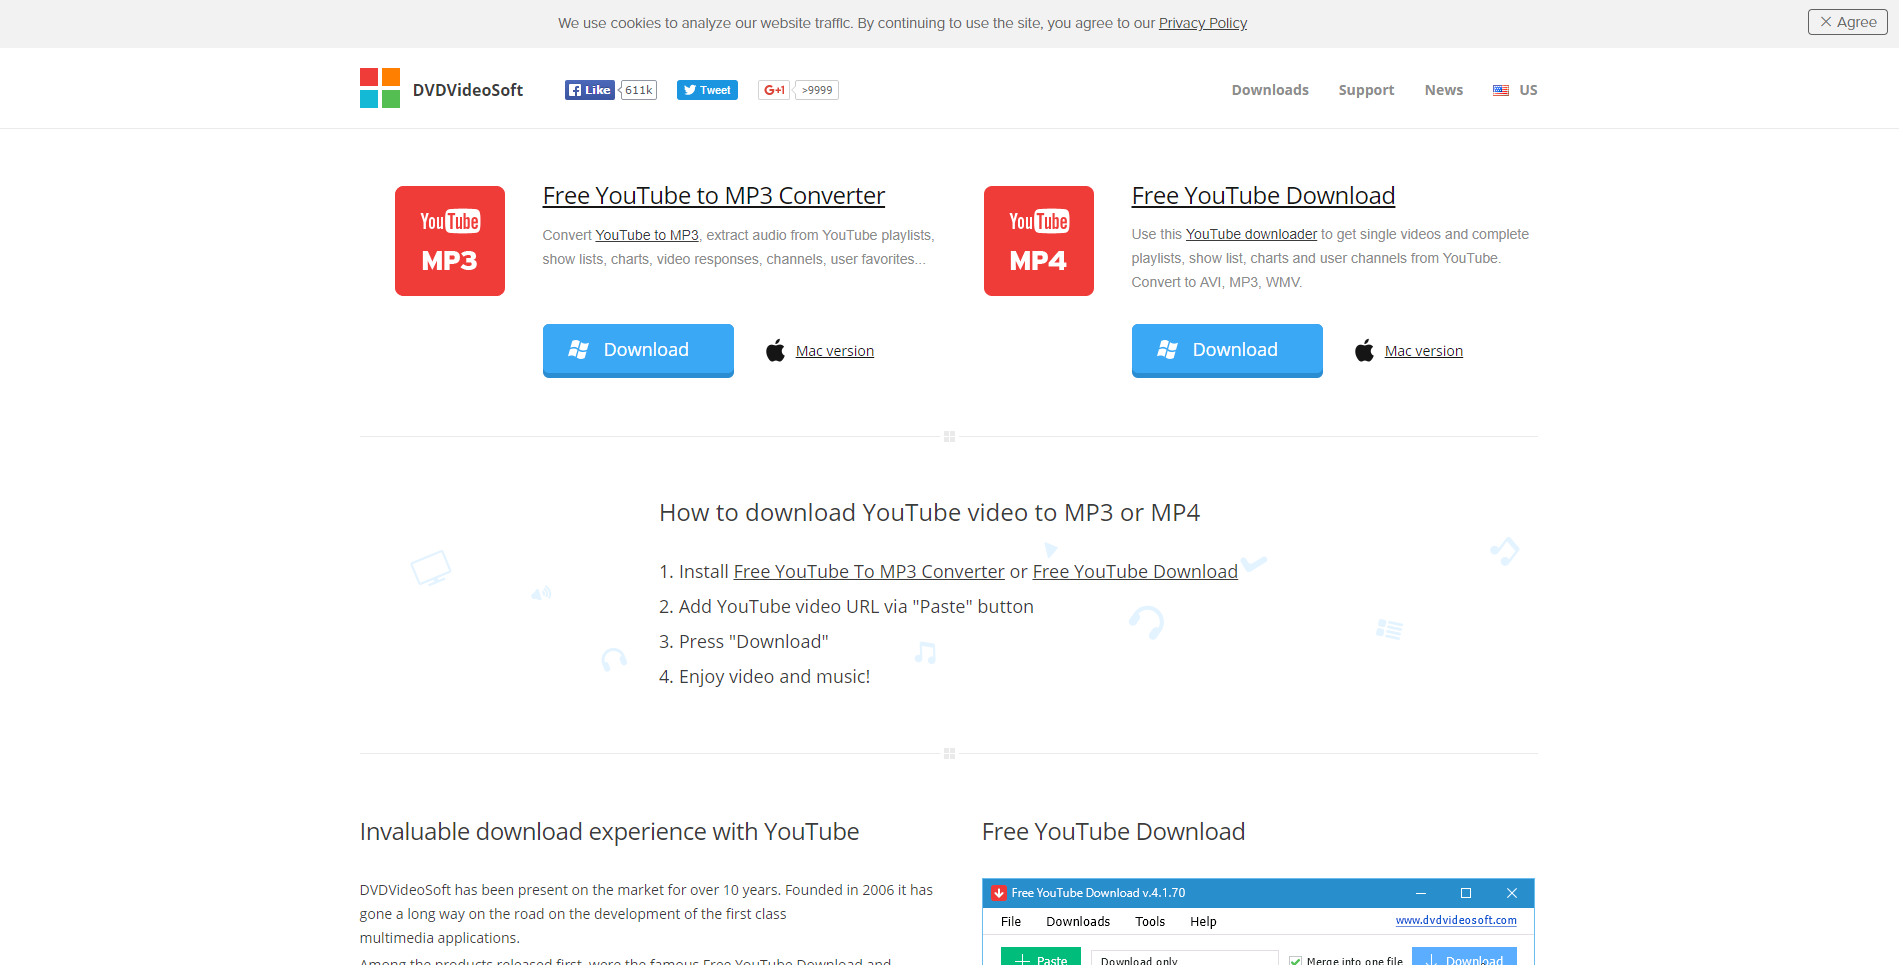Screen dimensions: 1899x965
Task: Open Support in the top navigation
Action: (x=1366, y=90)
